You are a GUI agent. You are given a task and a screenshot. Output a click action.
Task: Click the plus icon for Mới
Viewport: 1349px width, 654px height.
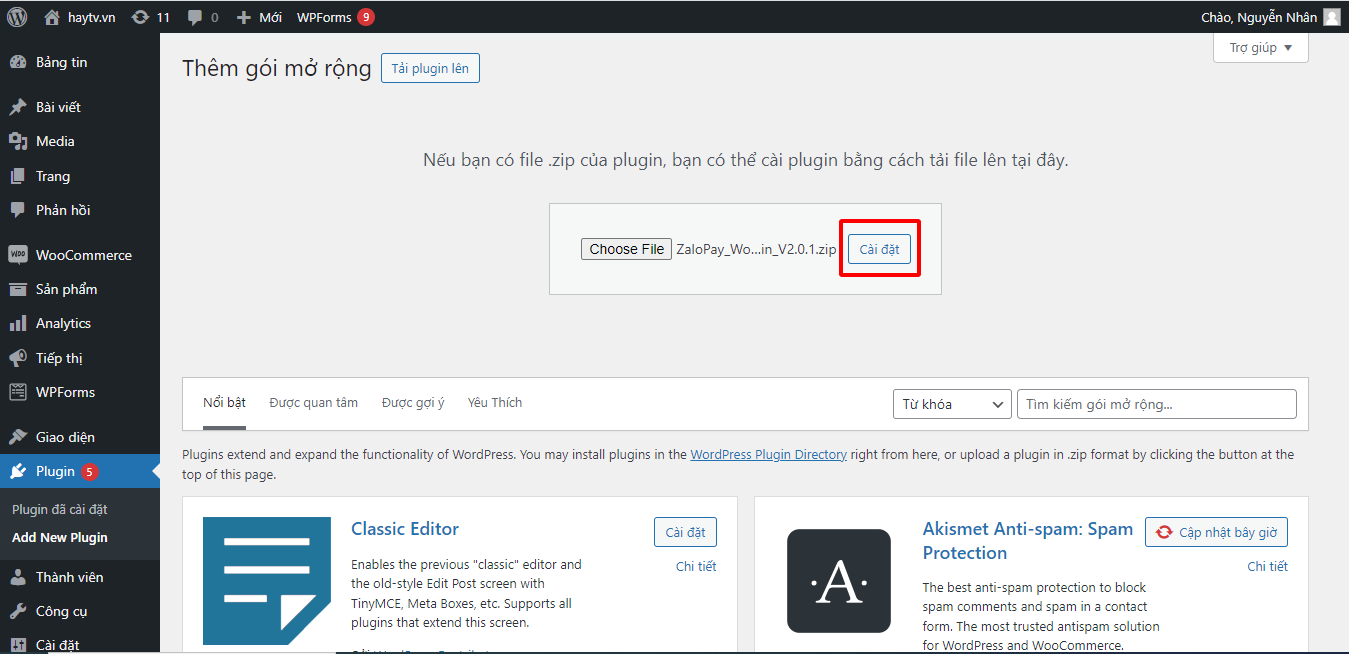click(x=243, y=18)
